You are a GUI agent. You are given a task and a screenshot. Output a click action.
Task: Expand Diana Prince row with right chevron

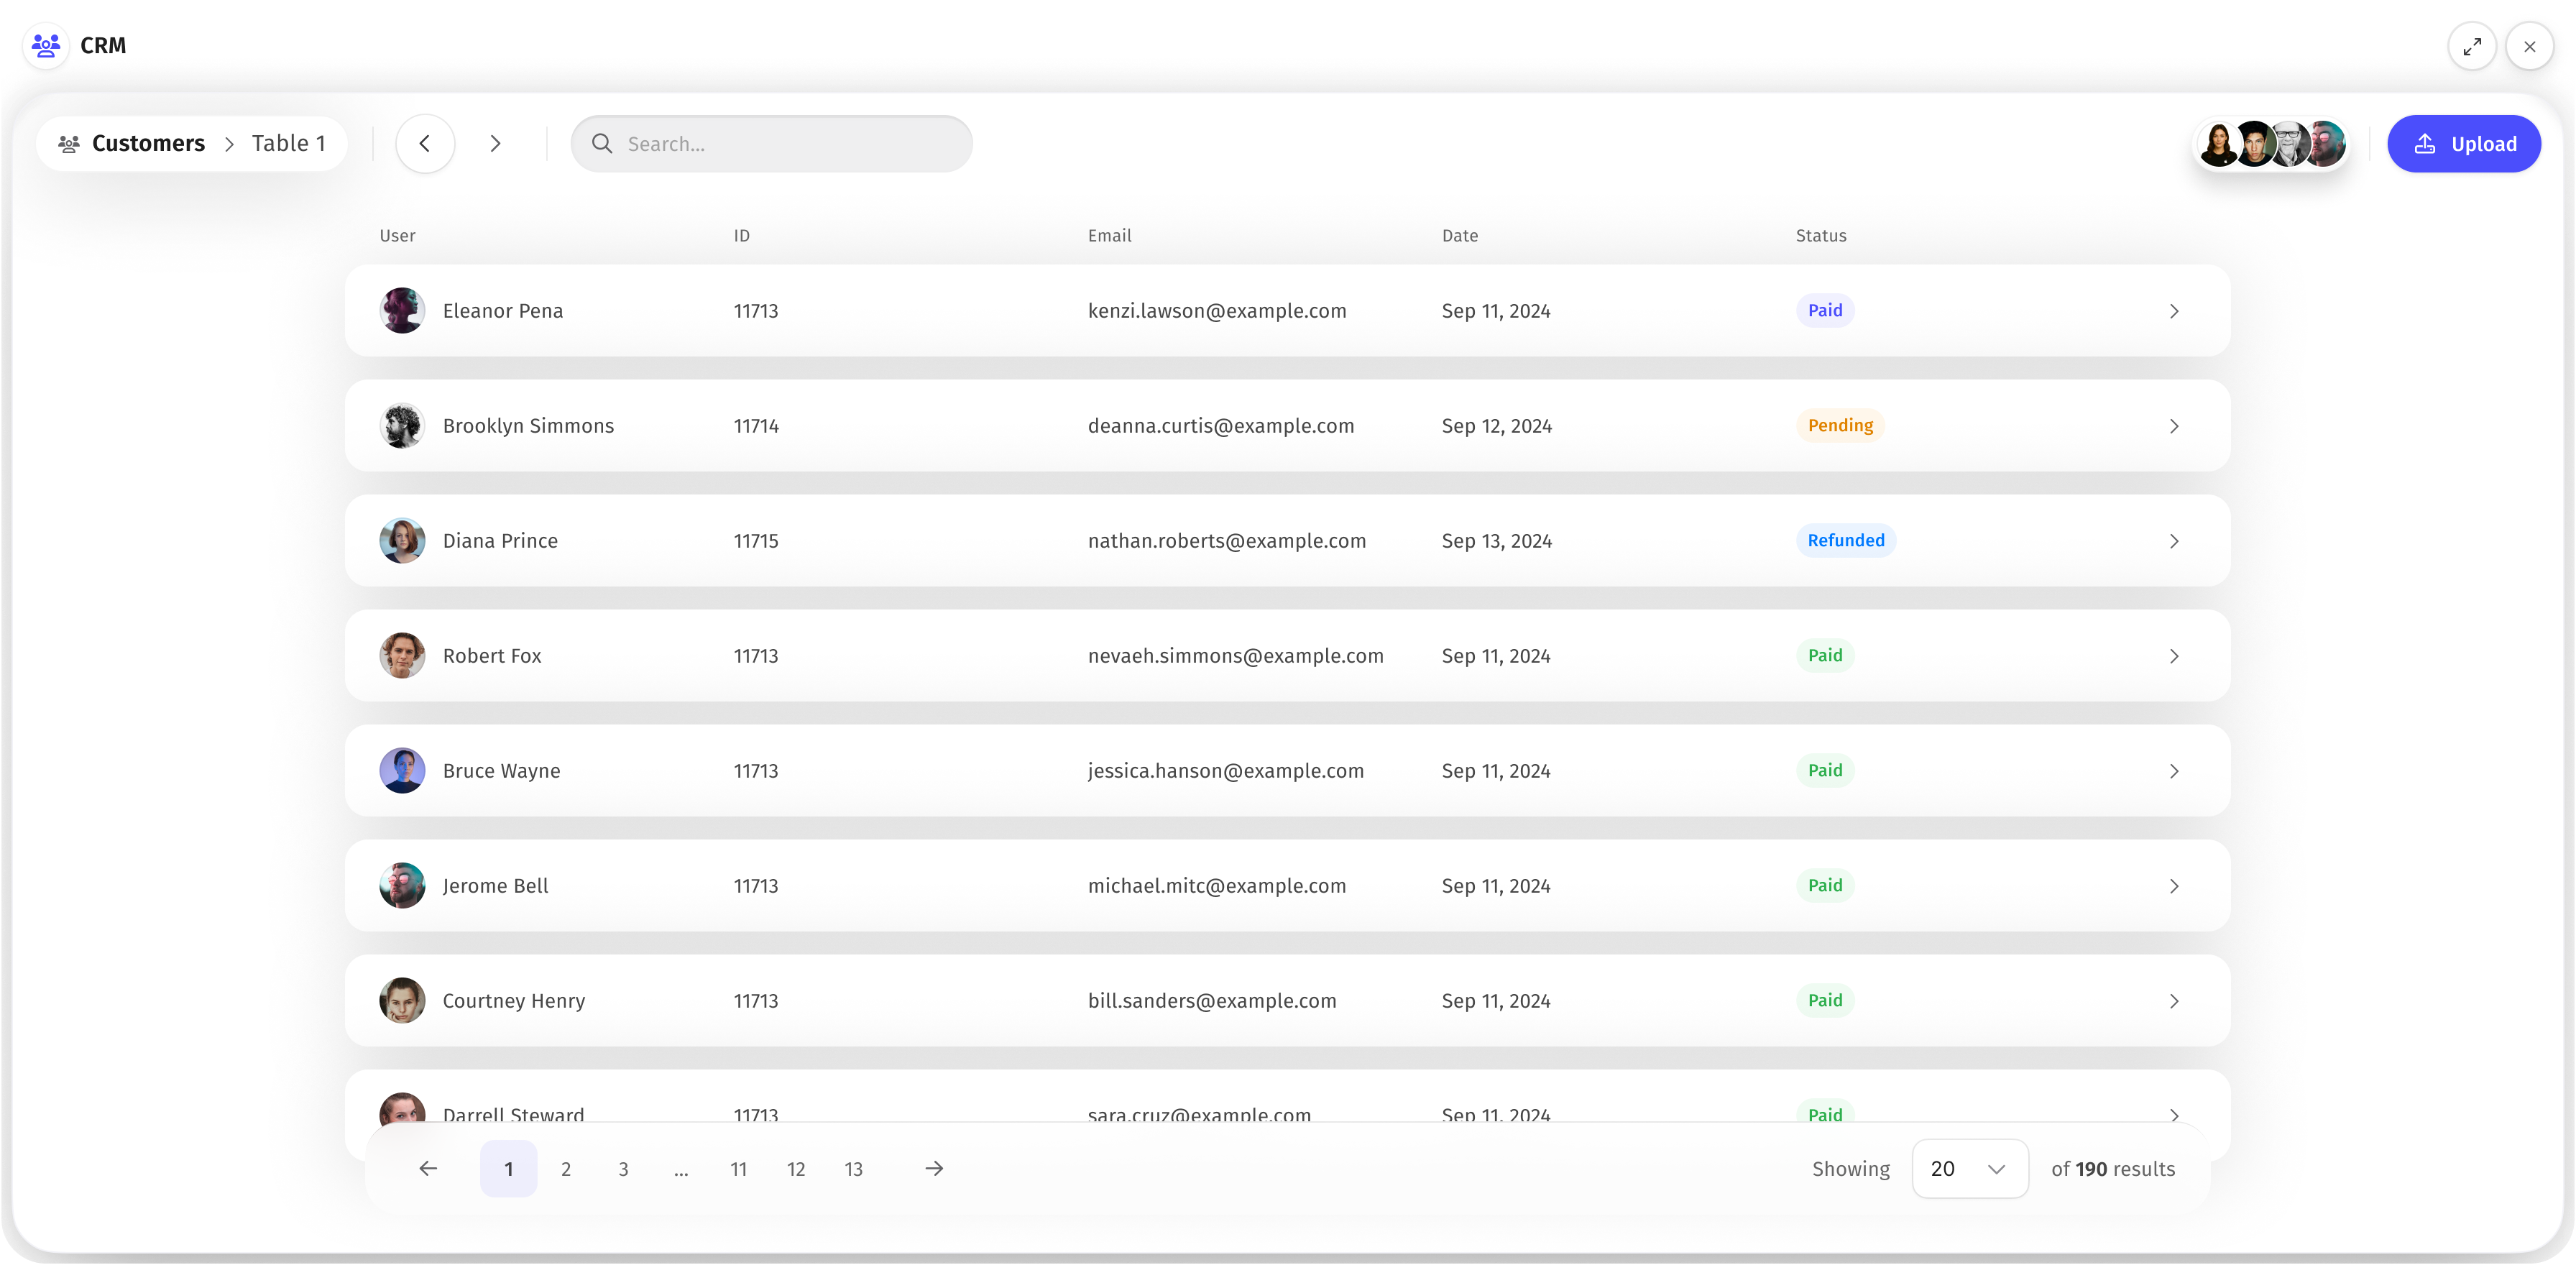pos(2173,541)
